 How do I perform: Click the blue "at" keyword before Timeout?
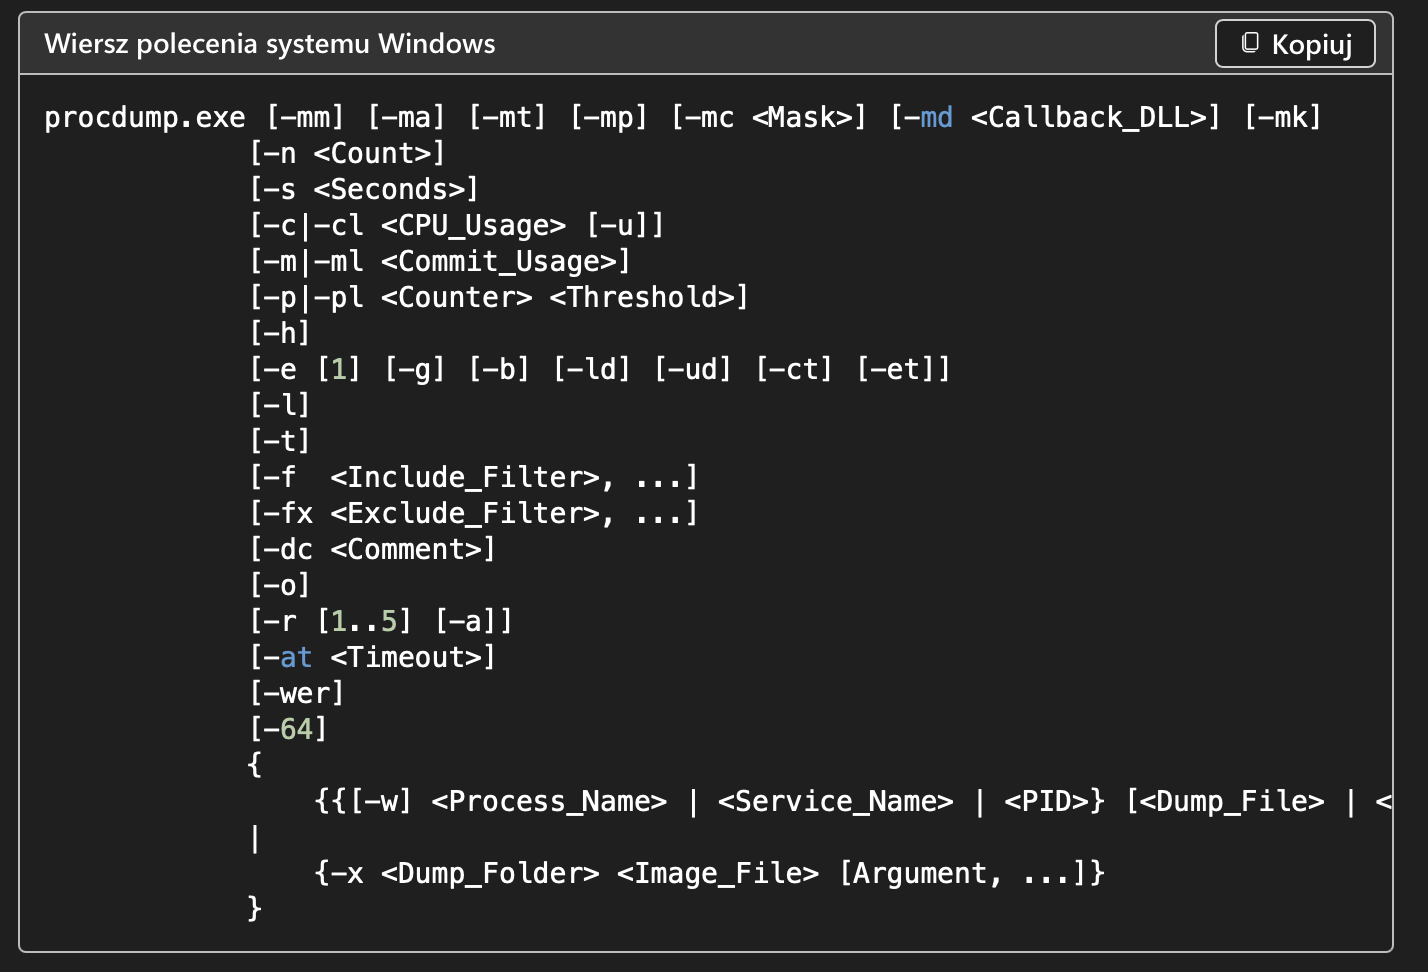pyautogui.click(x=296, y=657)
